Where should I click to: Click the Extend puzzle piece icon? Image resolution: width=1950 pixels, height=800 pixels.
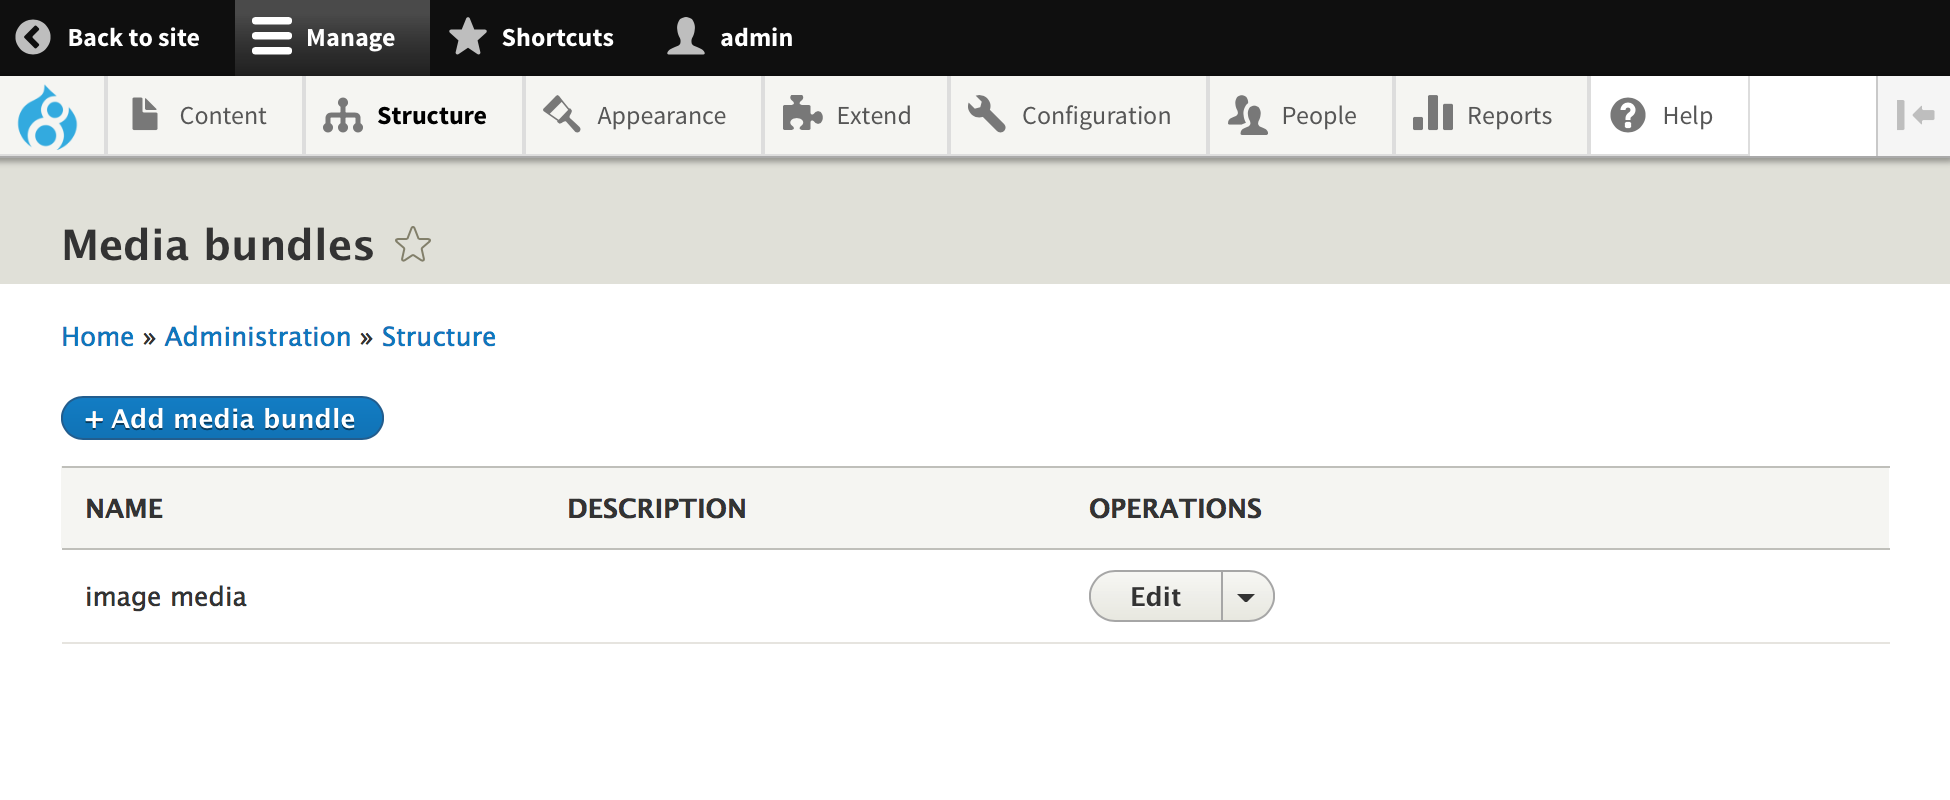pyautogui.click(x=802, y=114)
